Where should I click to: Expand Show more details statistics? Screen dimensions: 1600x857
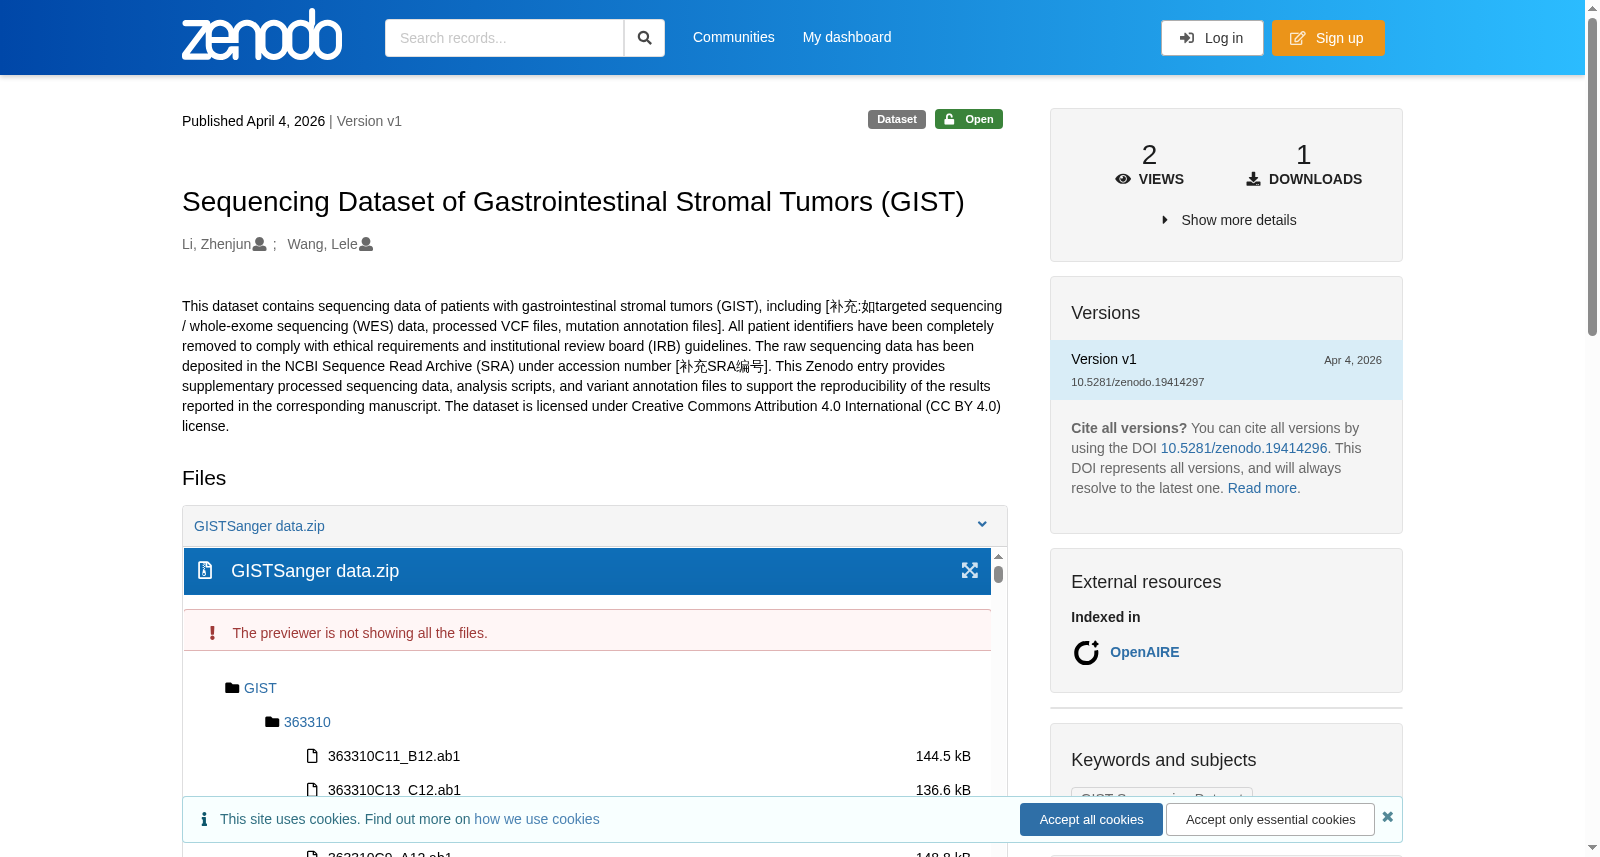pyautogui.click(x=1228, y=220)
